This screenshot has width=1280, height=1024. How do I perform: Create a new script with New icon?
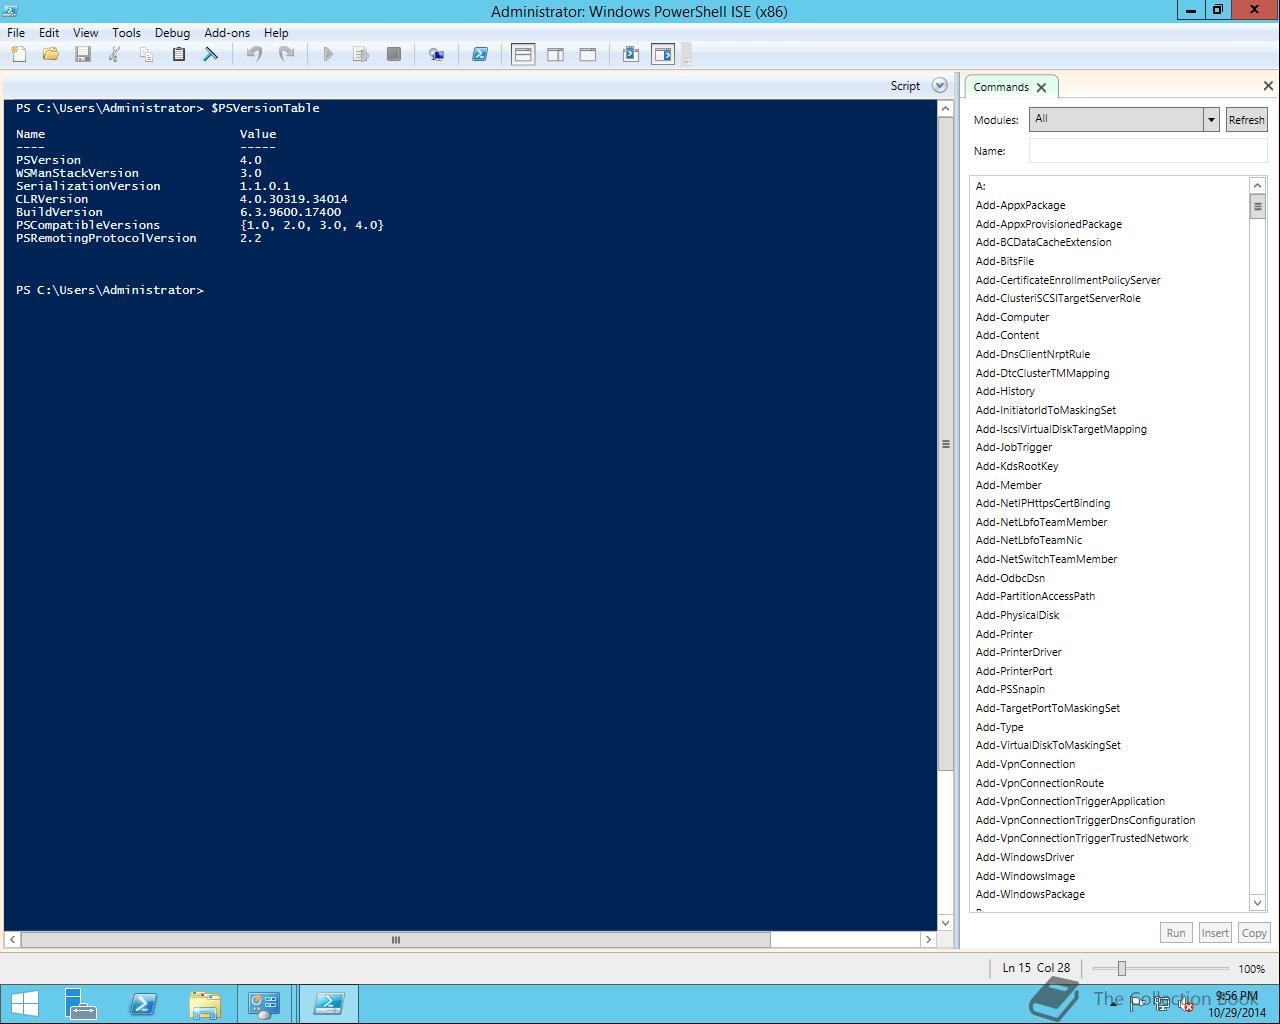click(19, 55)
